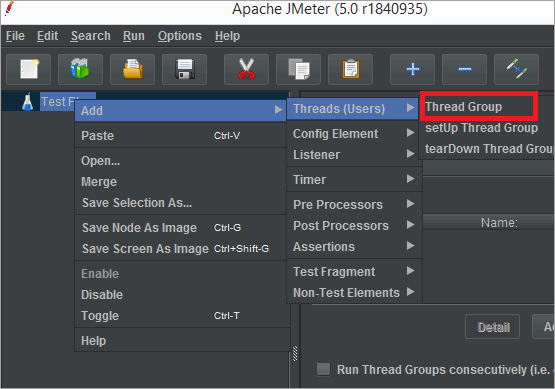
Task: Expand Non-Test Elements submenu
Action: pyautogui.click(x=354, y=292)
